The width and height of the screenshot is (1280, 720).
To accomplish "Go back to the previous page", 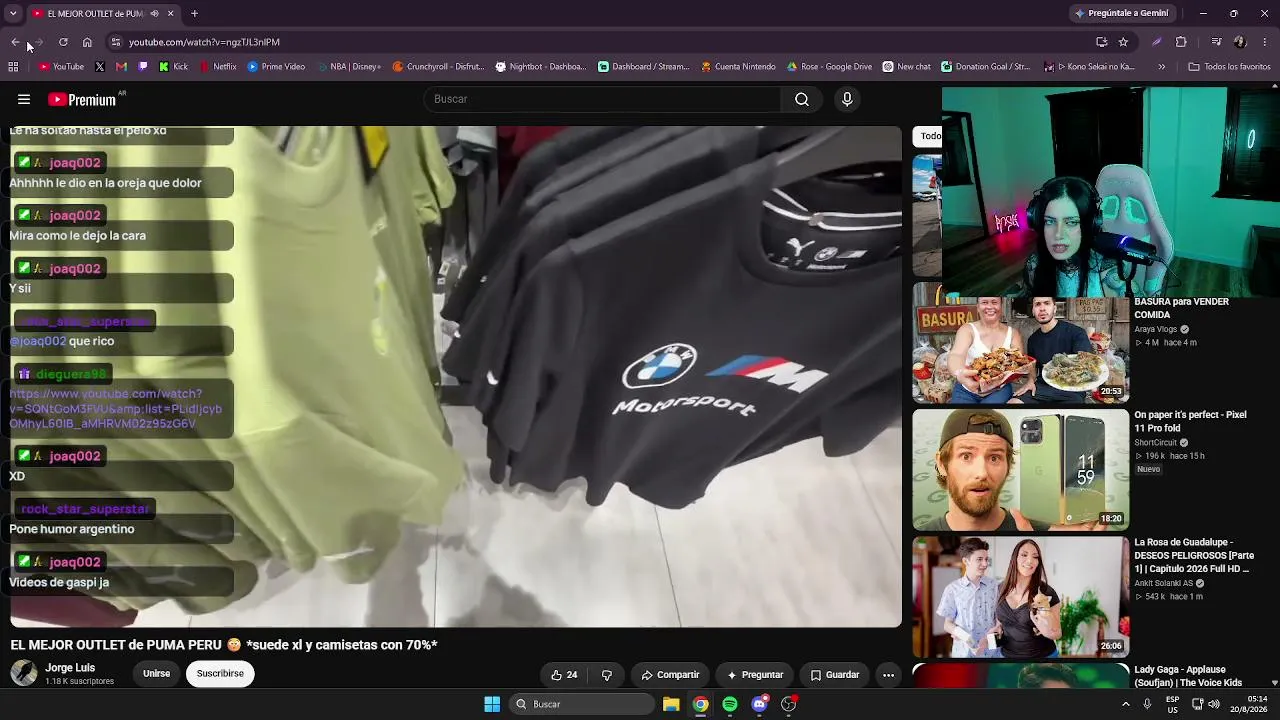I will tap(15, 42).
